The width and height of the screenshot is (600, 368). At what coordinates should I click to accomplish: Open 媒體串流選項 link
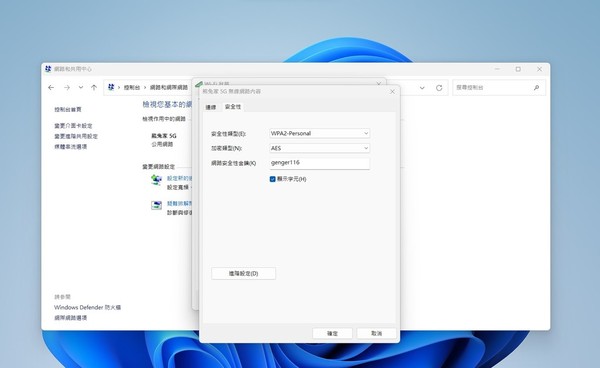[x=70, y=147]
